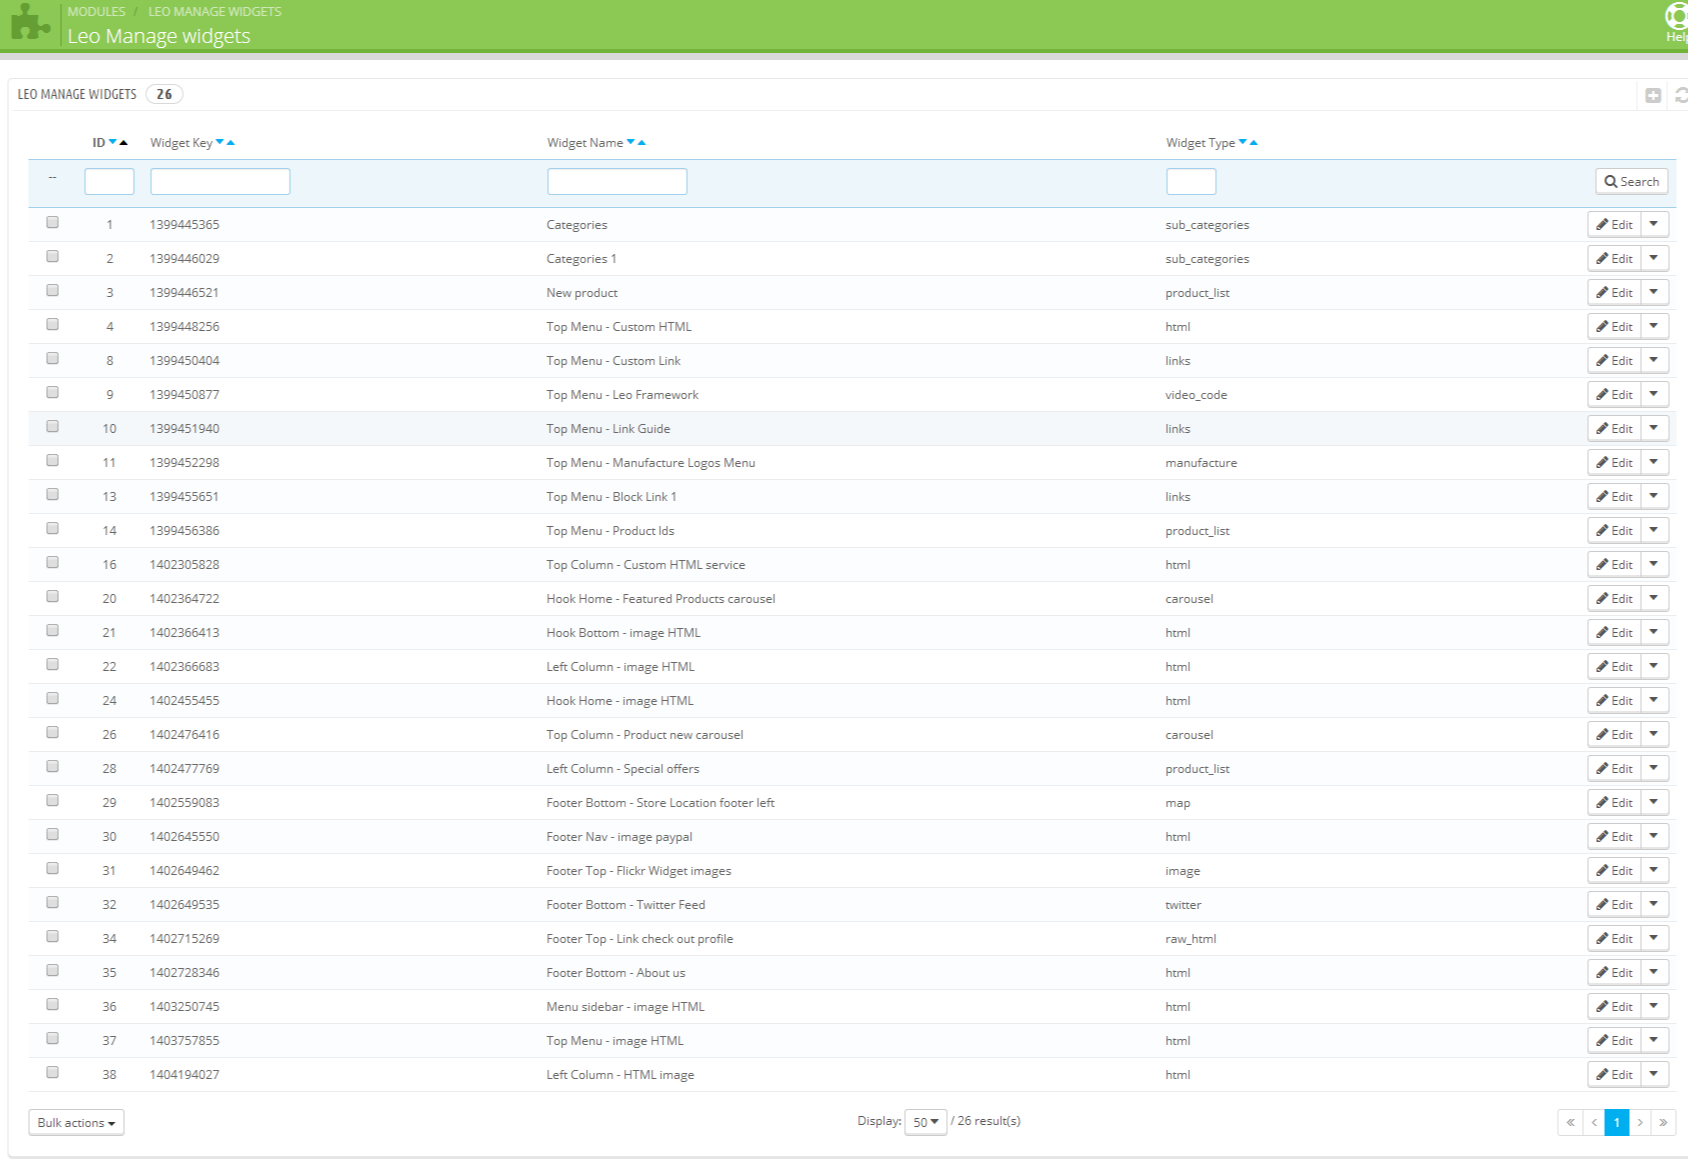This screenshot has width=1688, height=1160.
Task: Sort ID column descending
Action: tap(113, 142)
